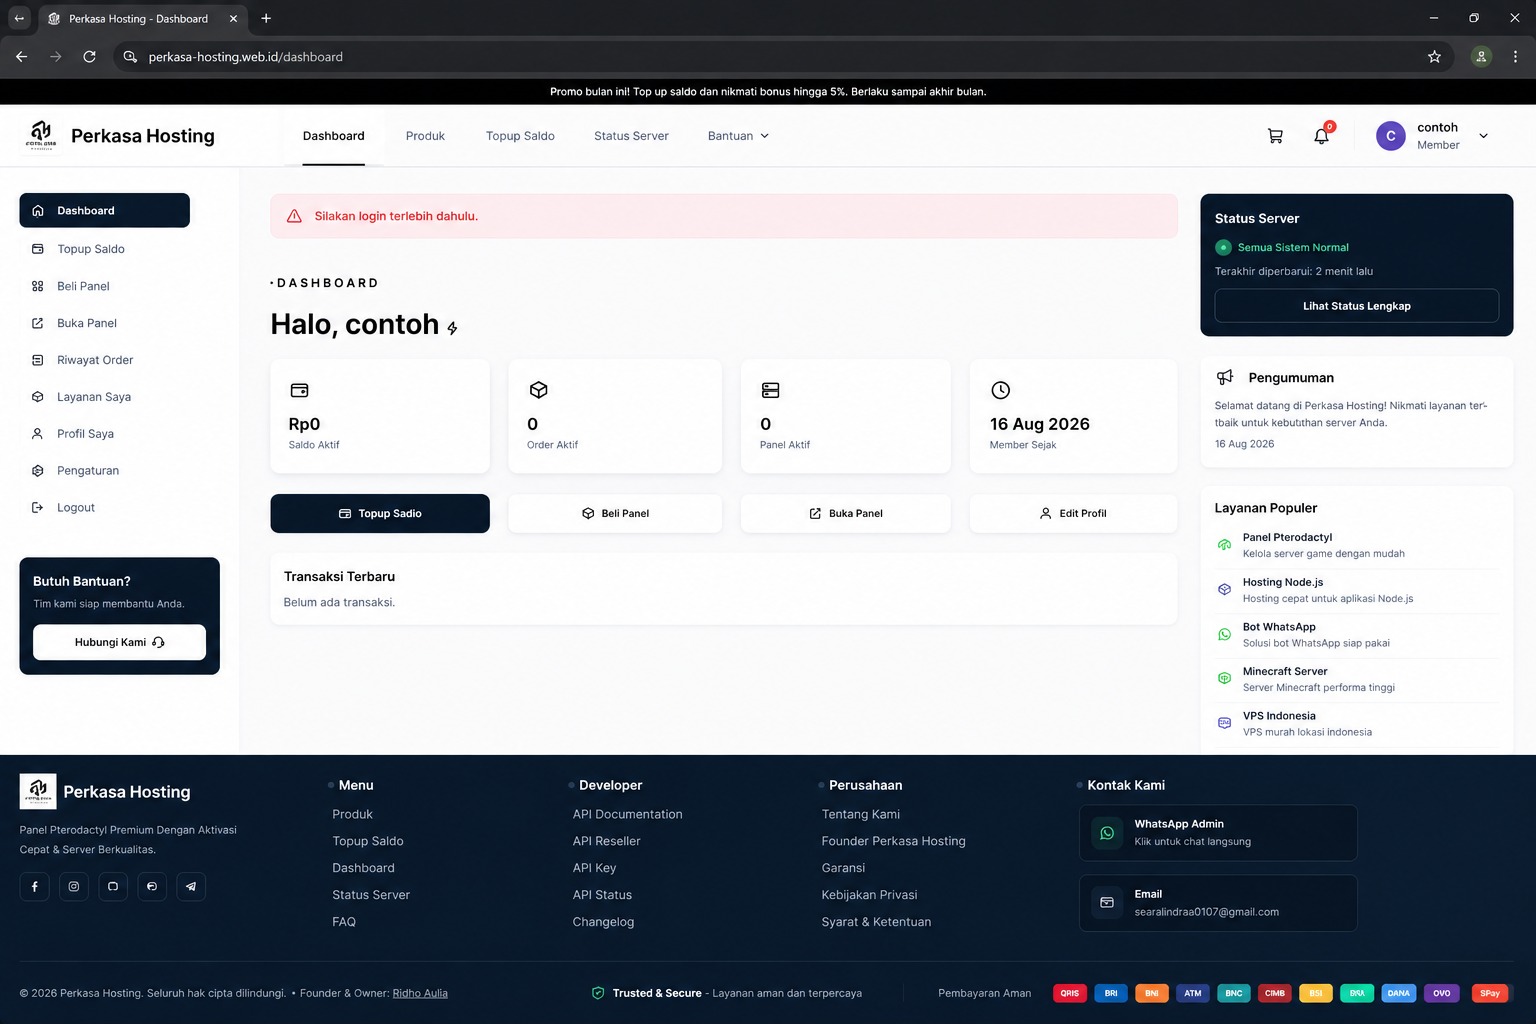Click the Bot WhatsApp service icon
The height and width of the screenshot is (1024, 1536).
[x=1224, y=634]
